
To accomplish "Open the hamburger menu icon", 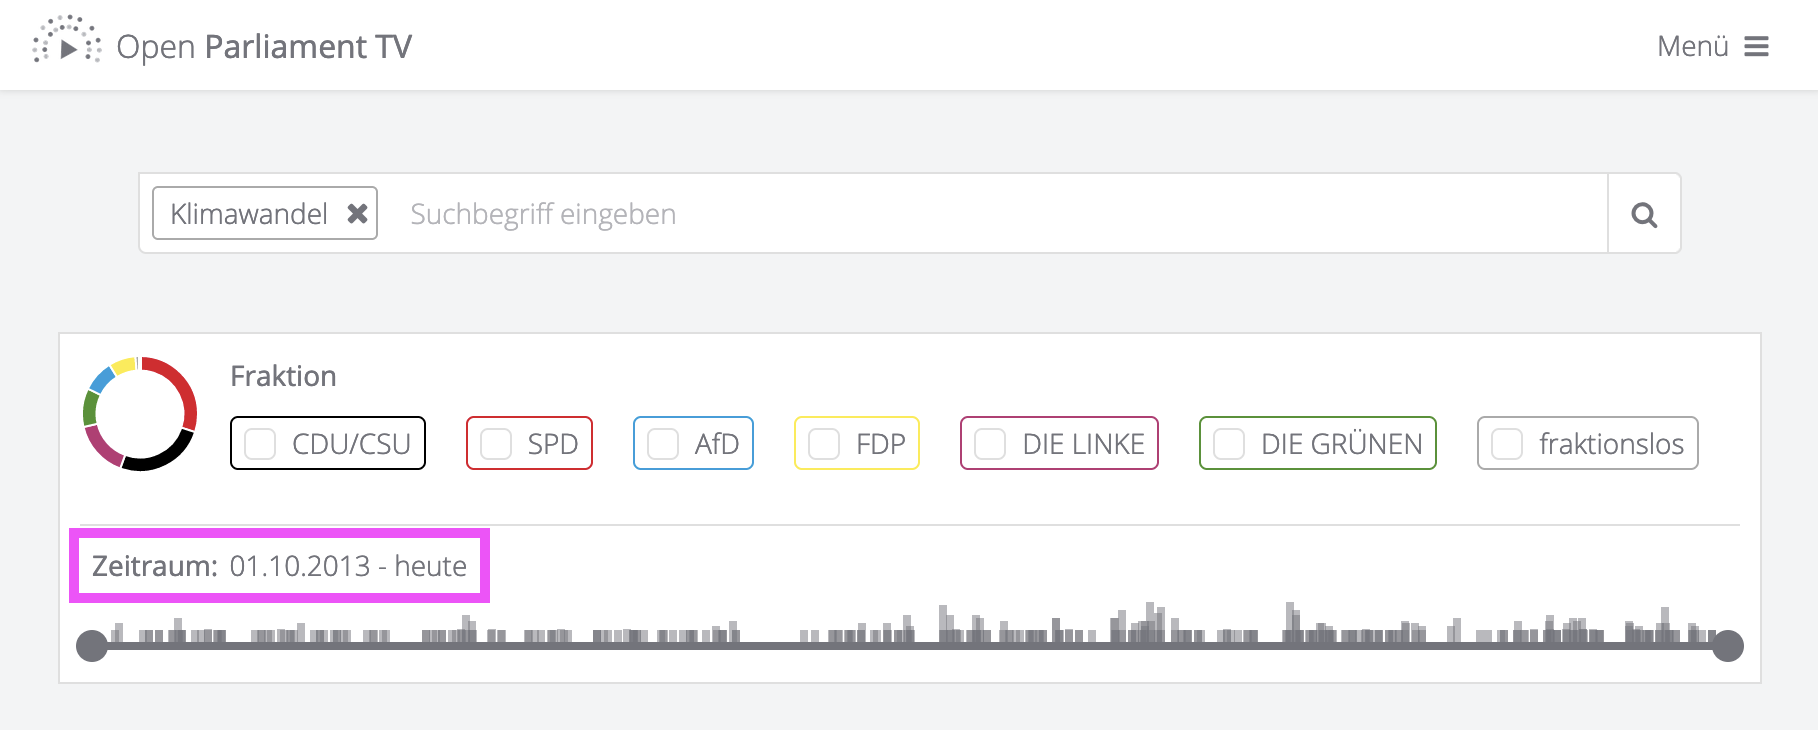I will (1757, 47).
